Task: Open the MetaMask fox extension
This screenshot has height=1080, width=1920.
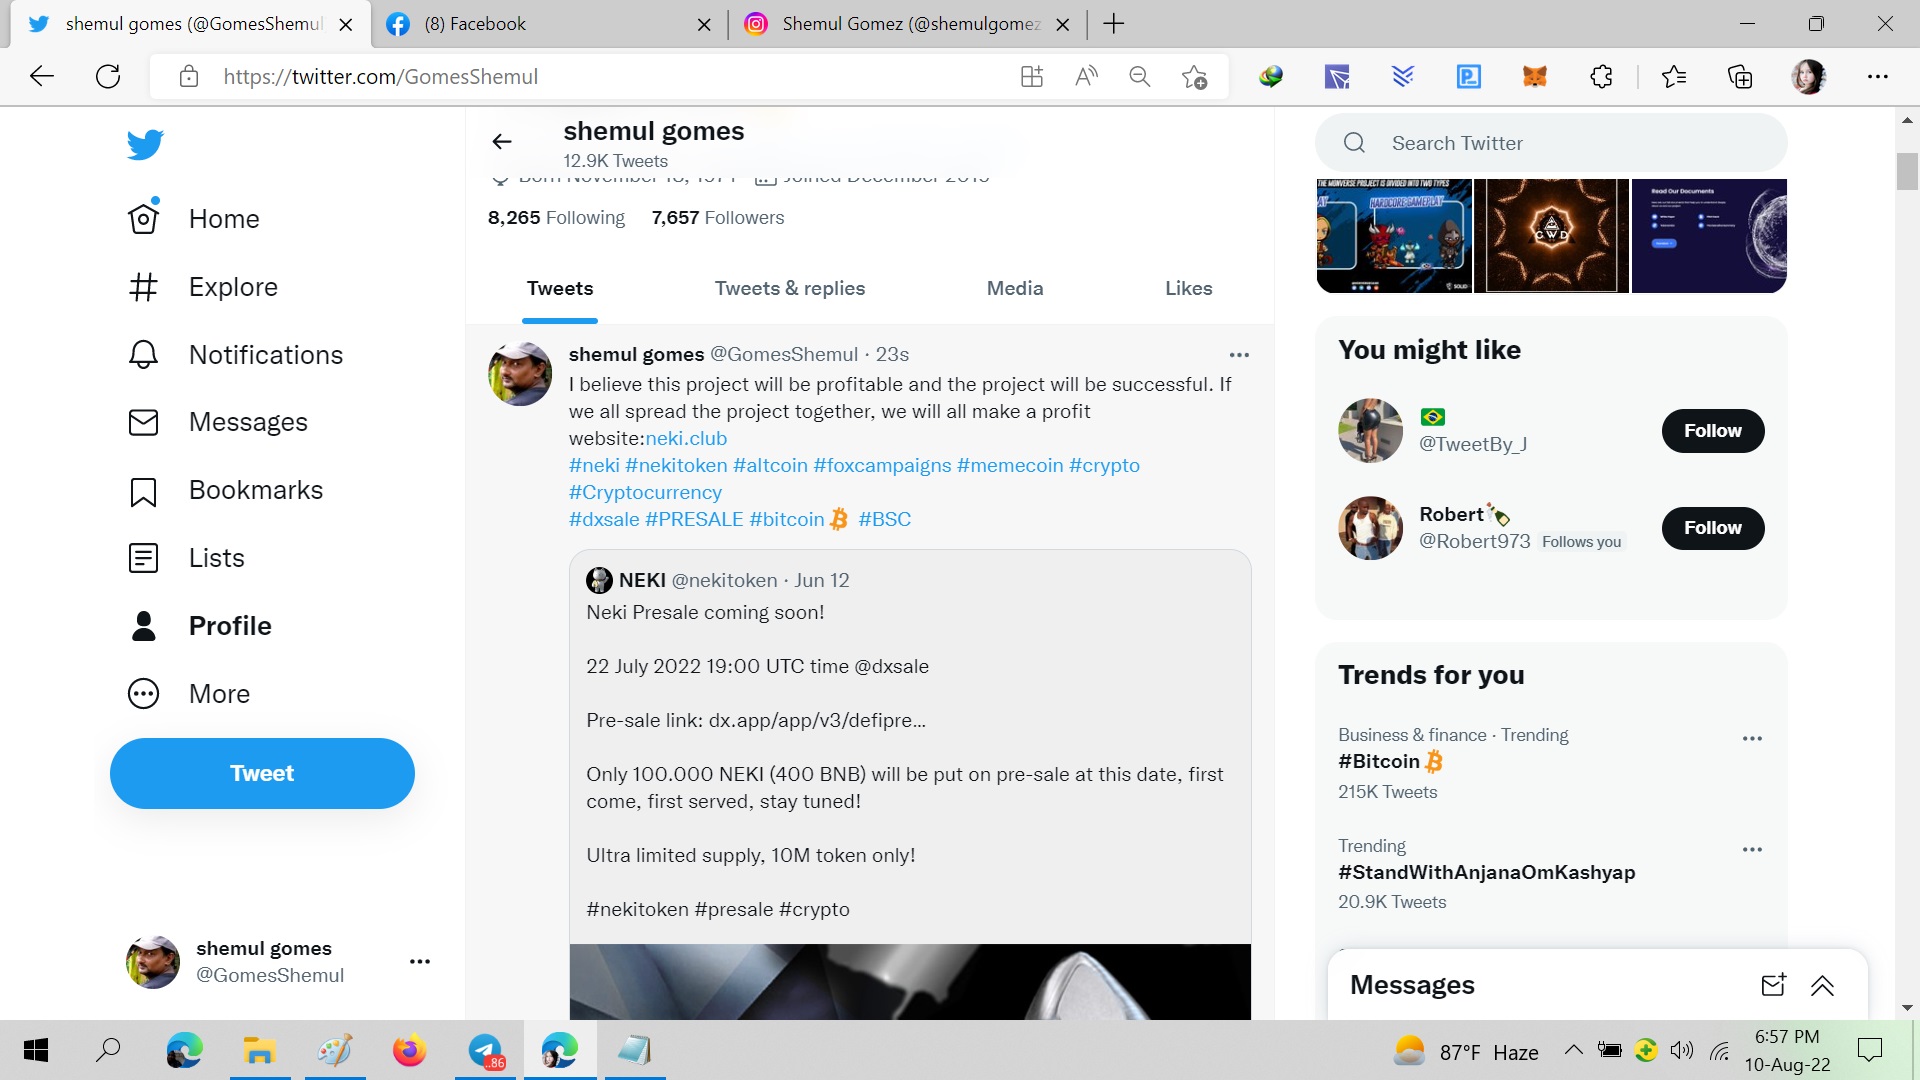Action: tap(1535, 76)
